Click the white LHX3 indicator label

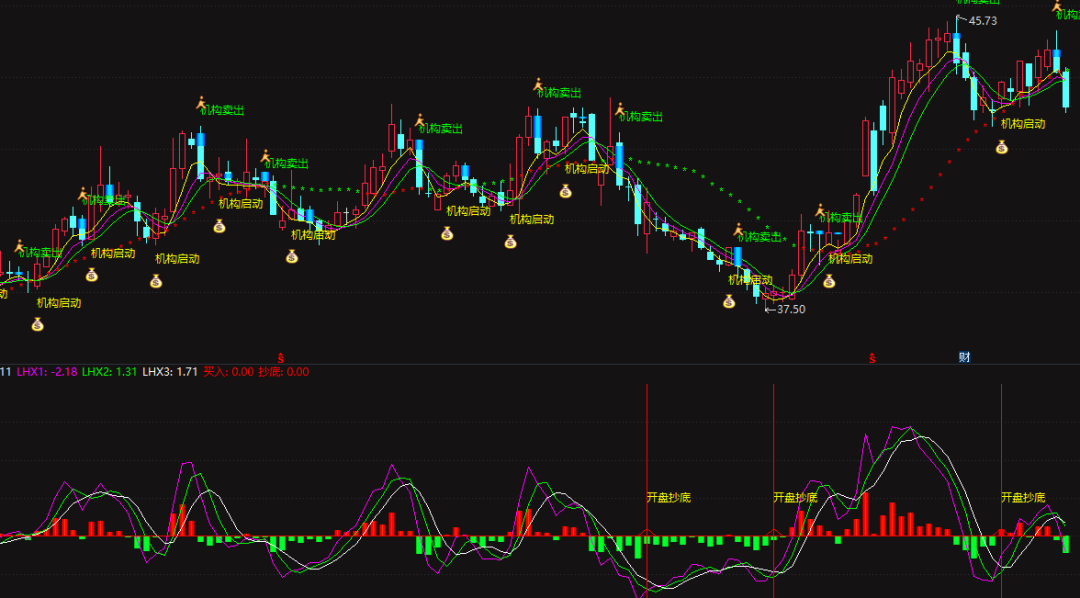coord(169,372)
